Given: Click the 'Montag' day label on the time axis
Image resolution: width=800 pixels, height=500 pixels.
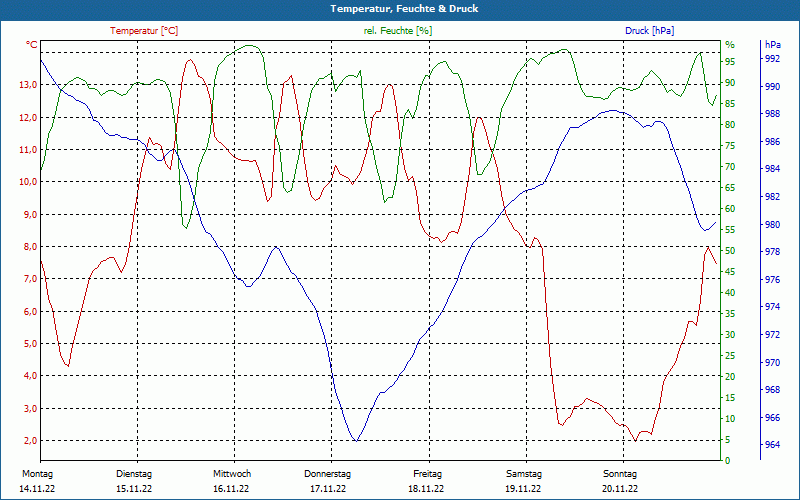Looking at the screenshot, I should pos(37,474).
